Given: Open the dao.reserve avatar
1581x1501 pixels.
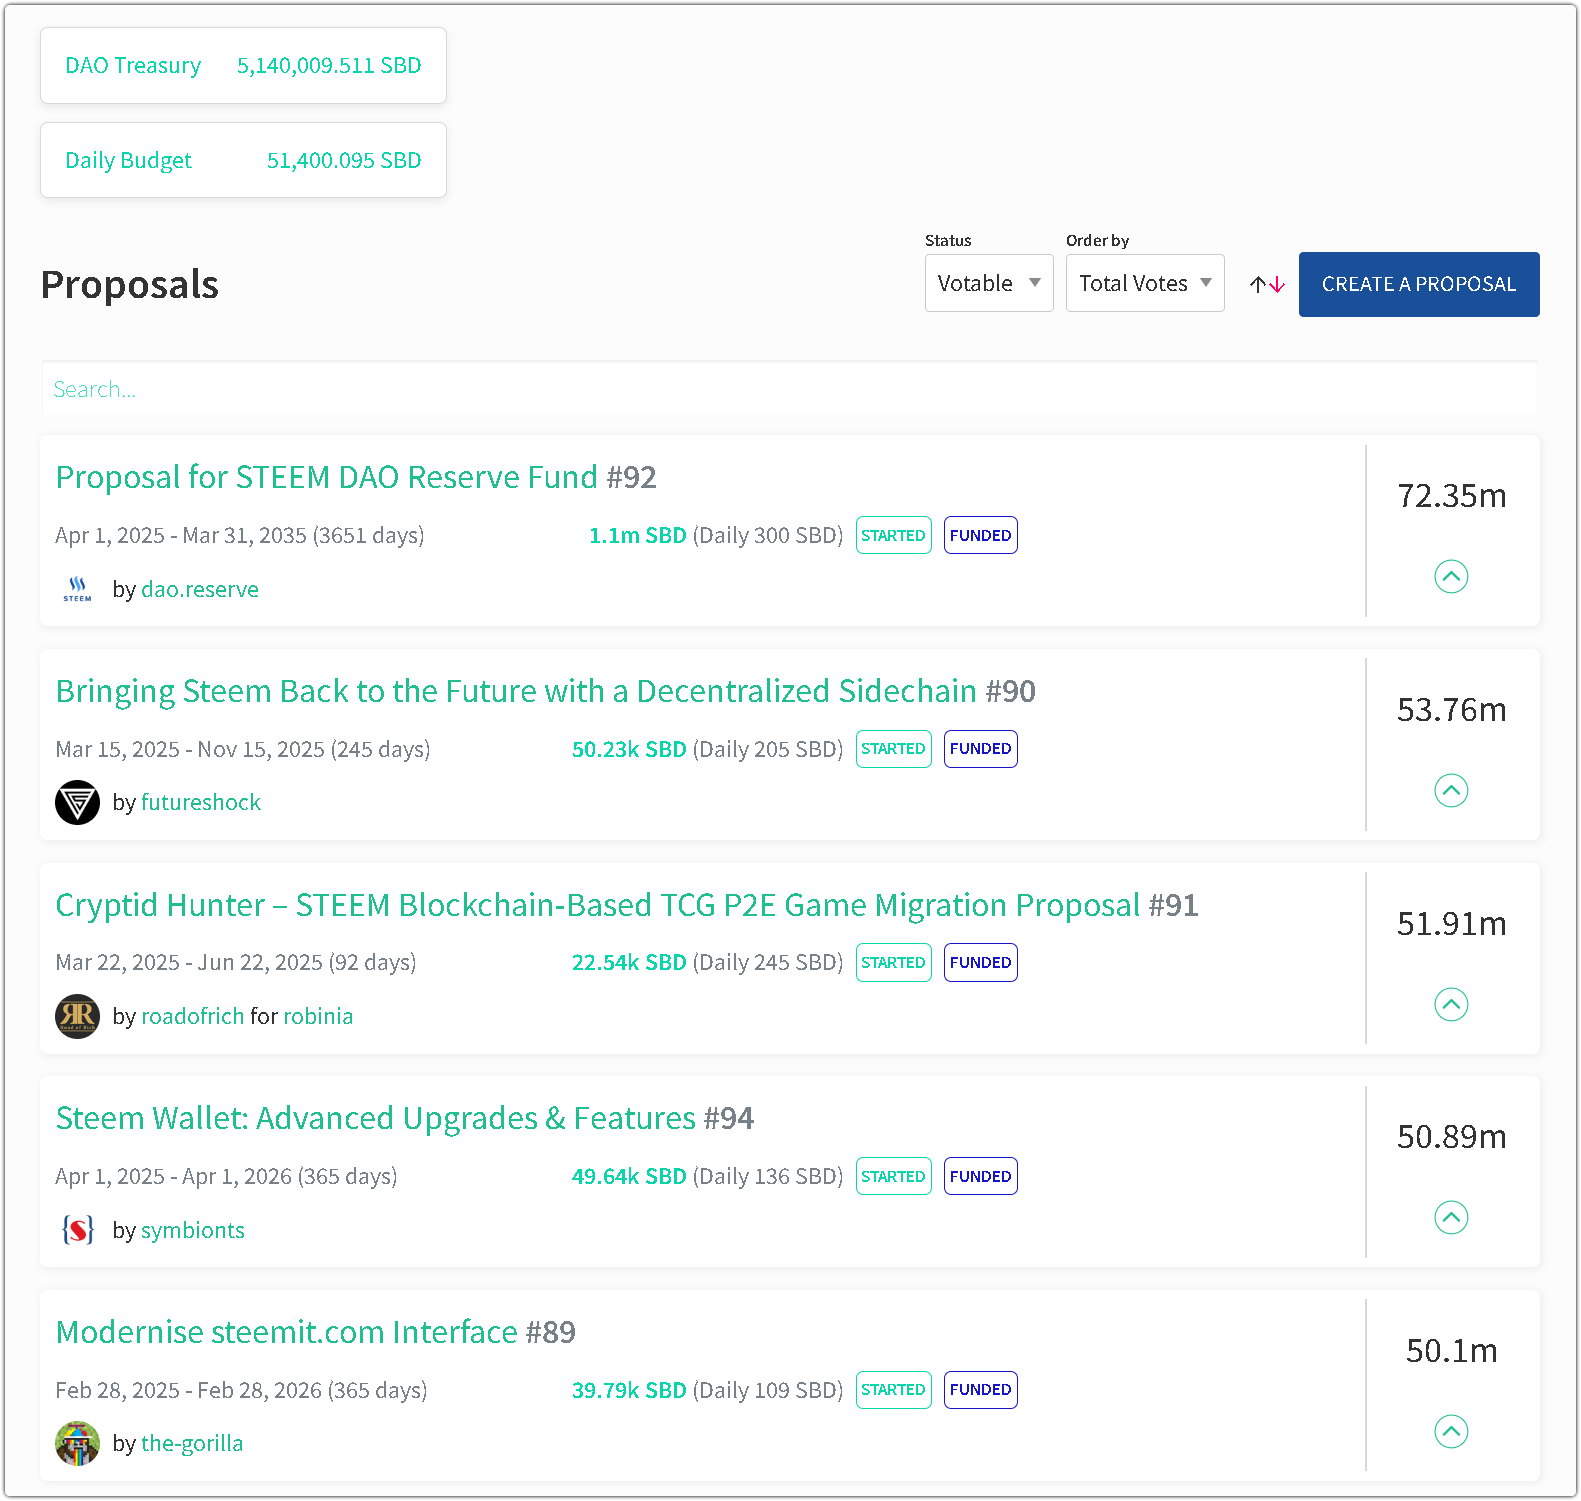Looking at the screenshot, I should (x=77, y=589).
